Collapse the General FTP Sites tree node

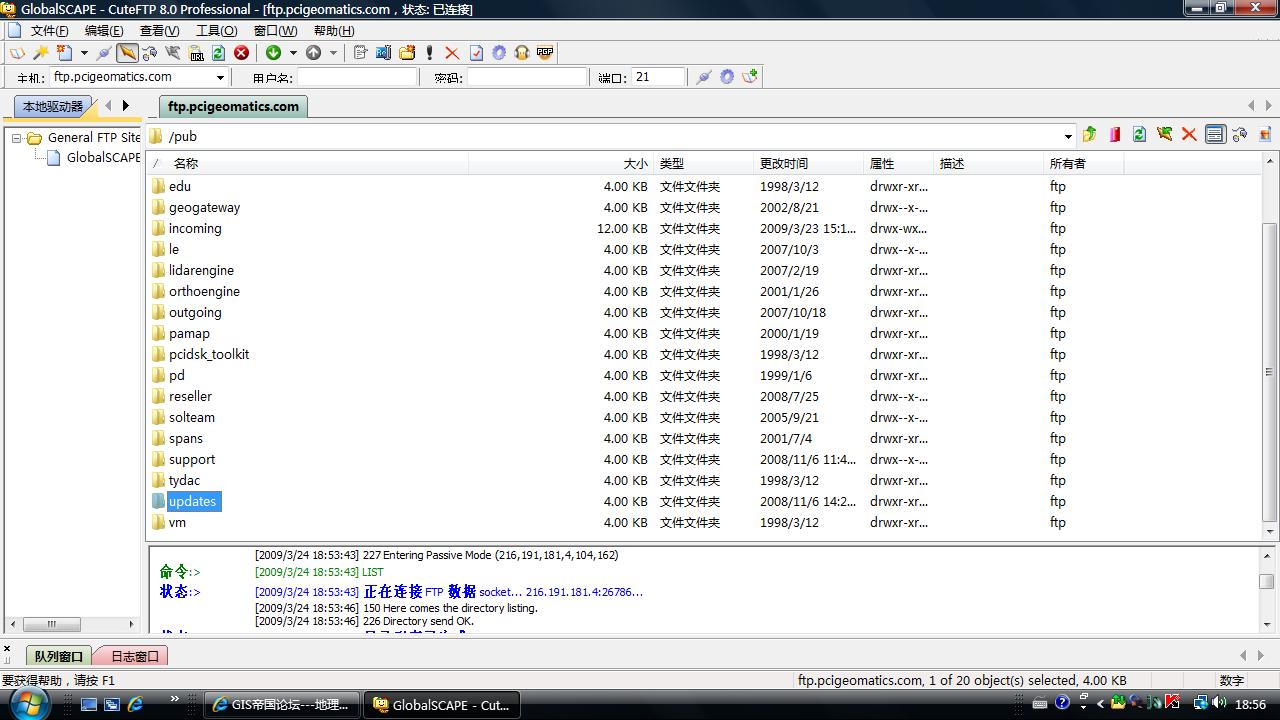(17, 138)
